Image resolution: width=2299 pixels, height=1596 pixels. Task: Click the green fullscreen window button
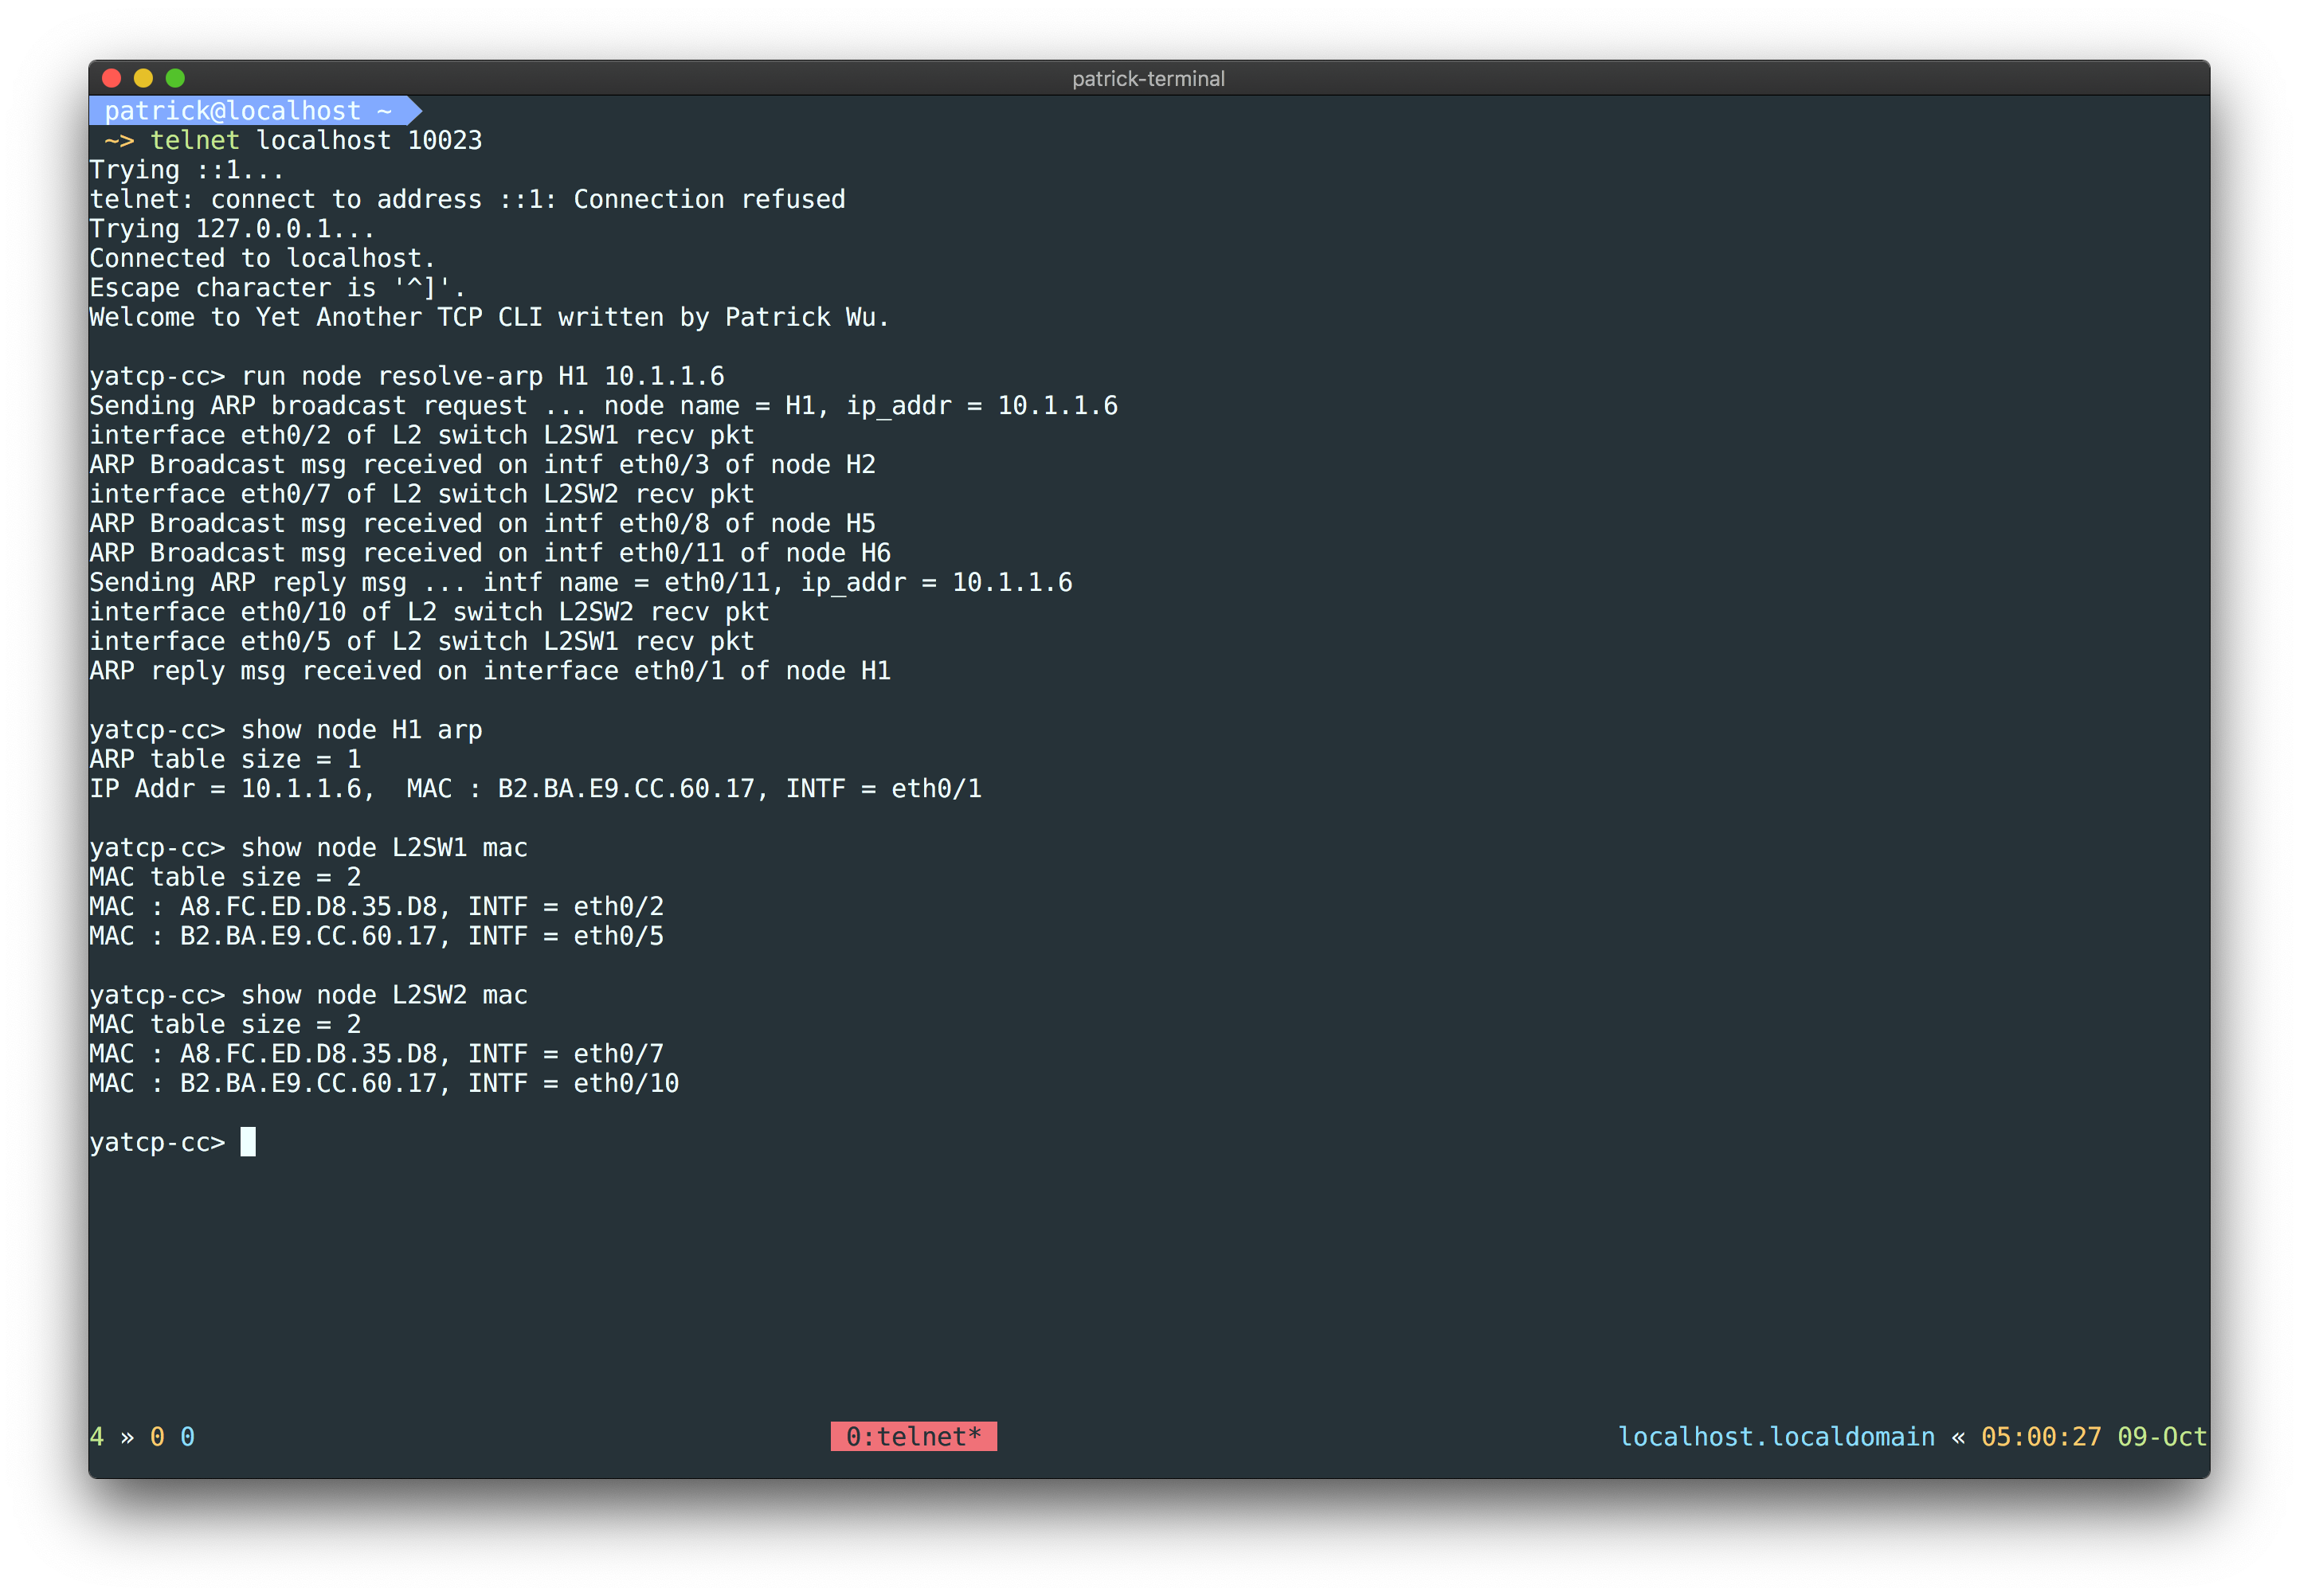(175, 78)
